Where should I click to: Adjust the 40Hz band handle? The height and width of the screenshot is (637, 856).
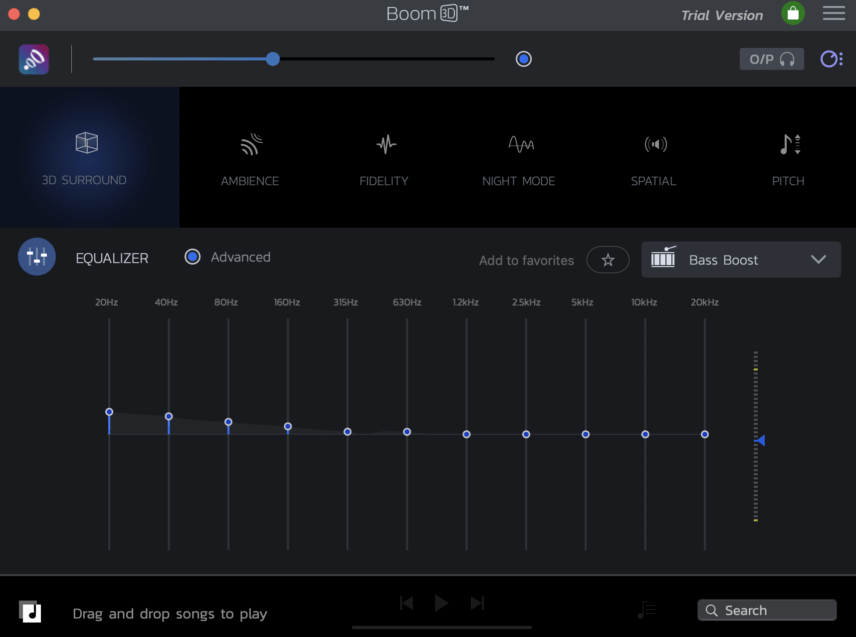169,416
